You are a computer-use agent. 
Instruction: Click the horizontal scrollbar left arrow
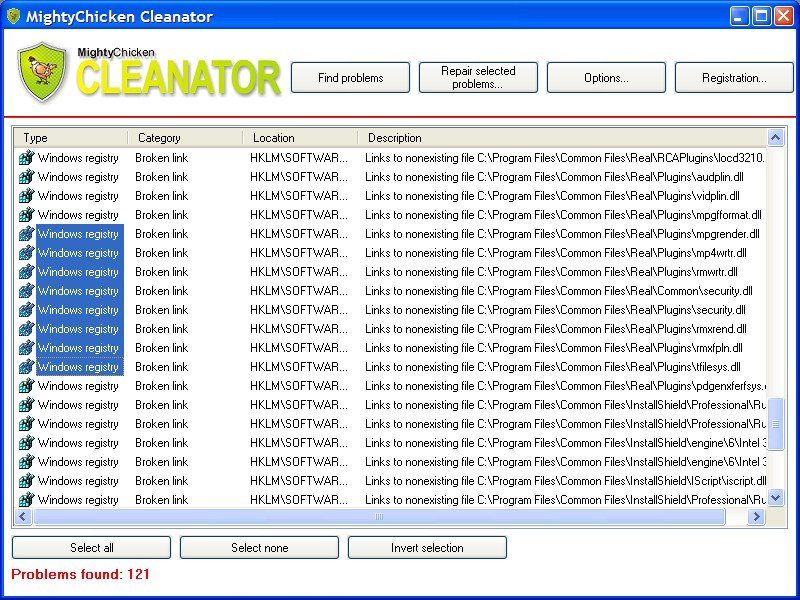[22, 517]
